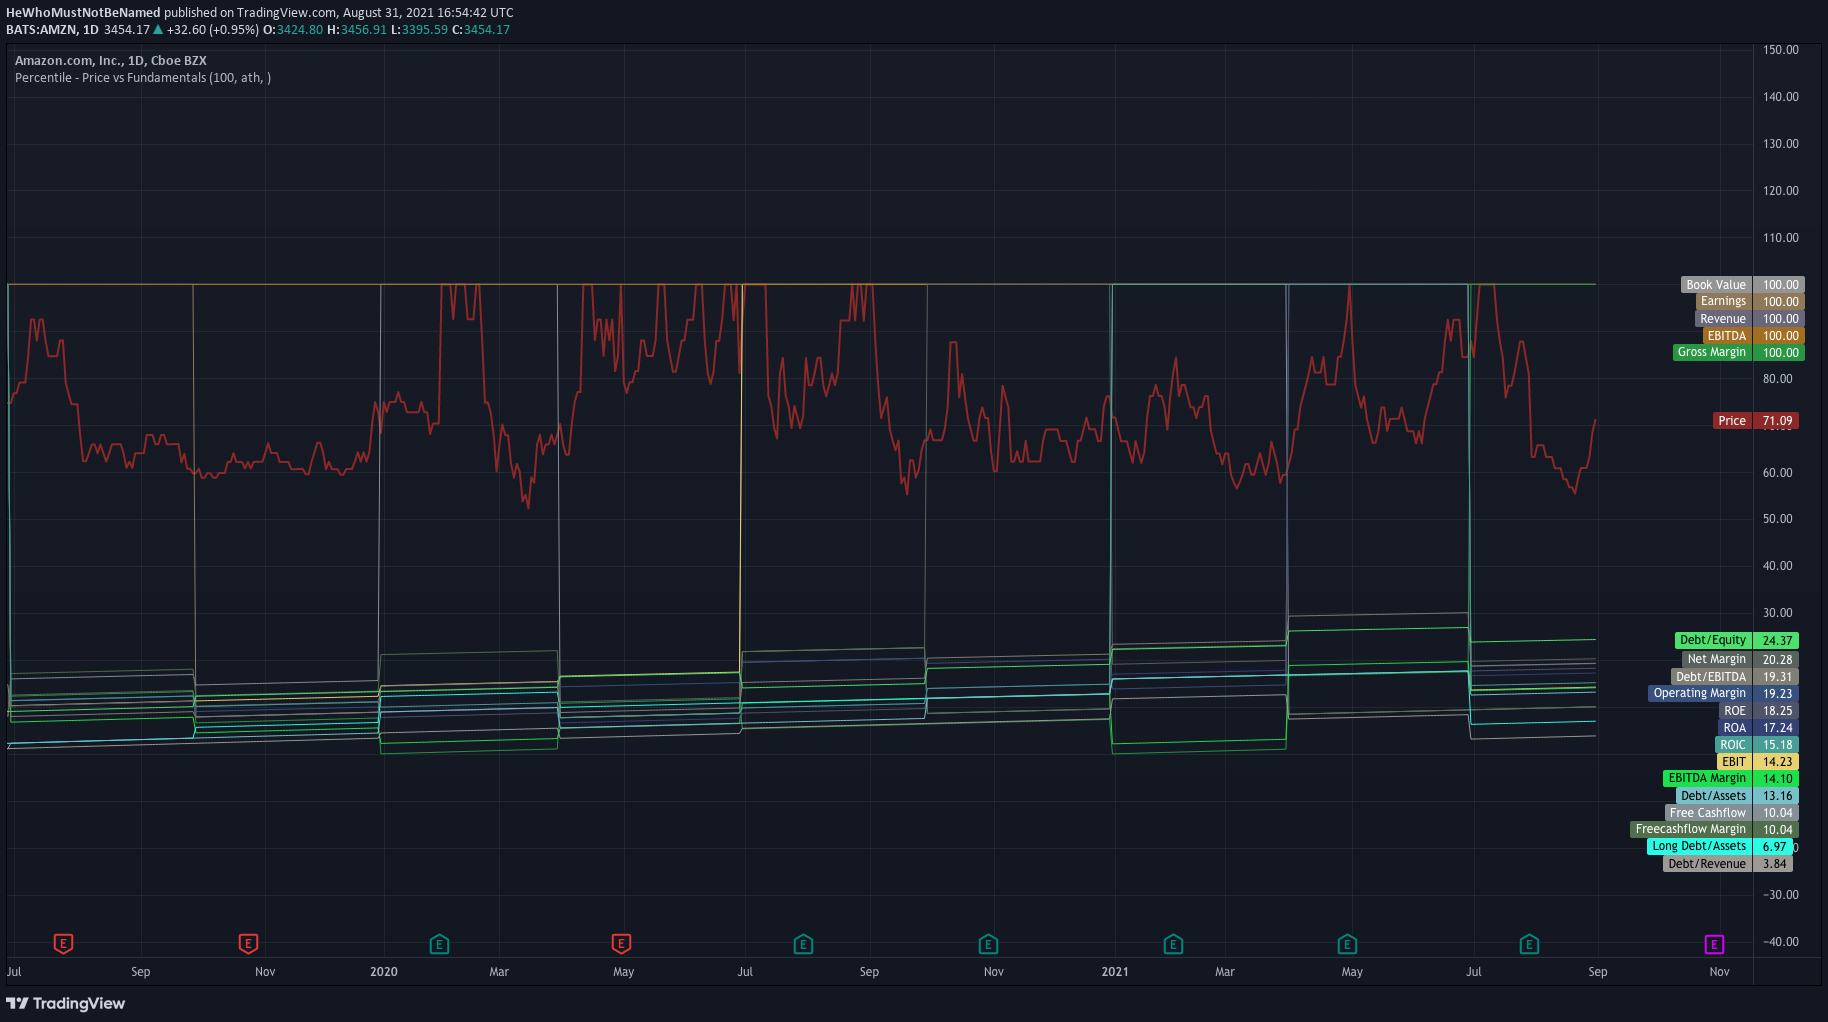This screenshot has width=1828, height=1022.
Task: Click the teal ROIC series label
Action: coord(1733,745)
